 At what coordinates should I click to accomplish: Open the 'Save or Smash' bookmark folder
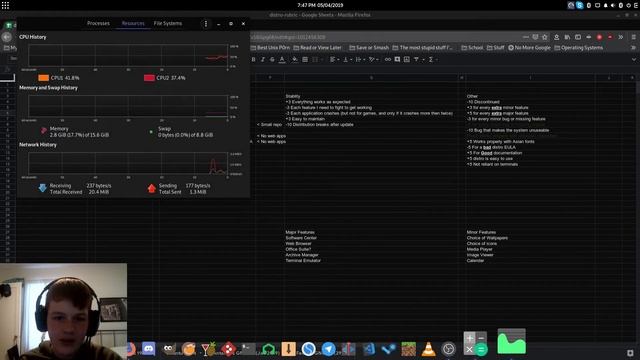click(369, 48)
